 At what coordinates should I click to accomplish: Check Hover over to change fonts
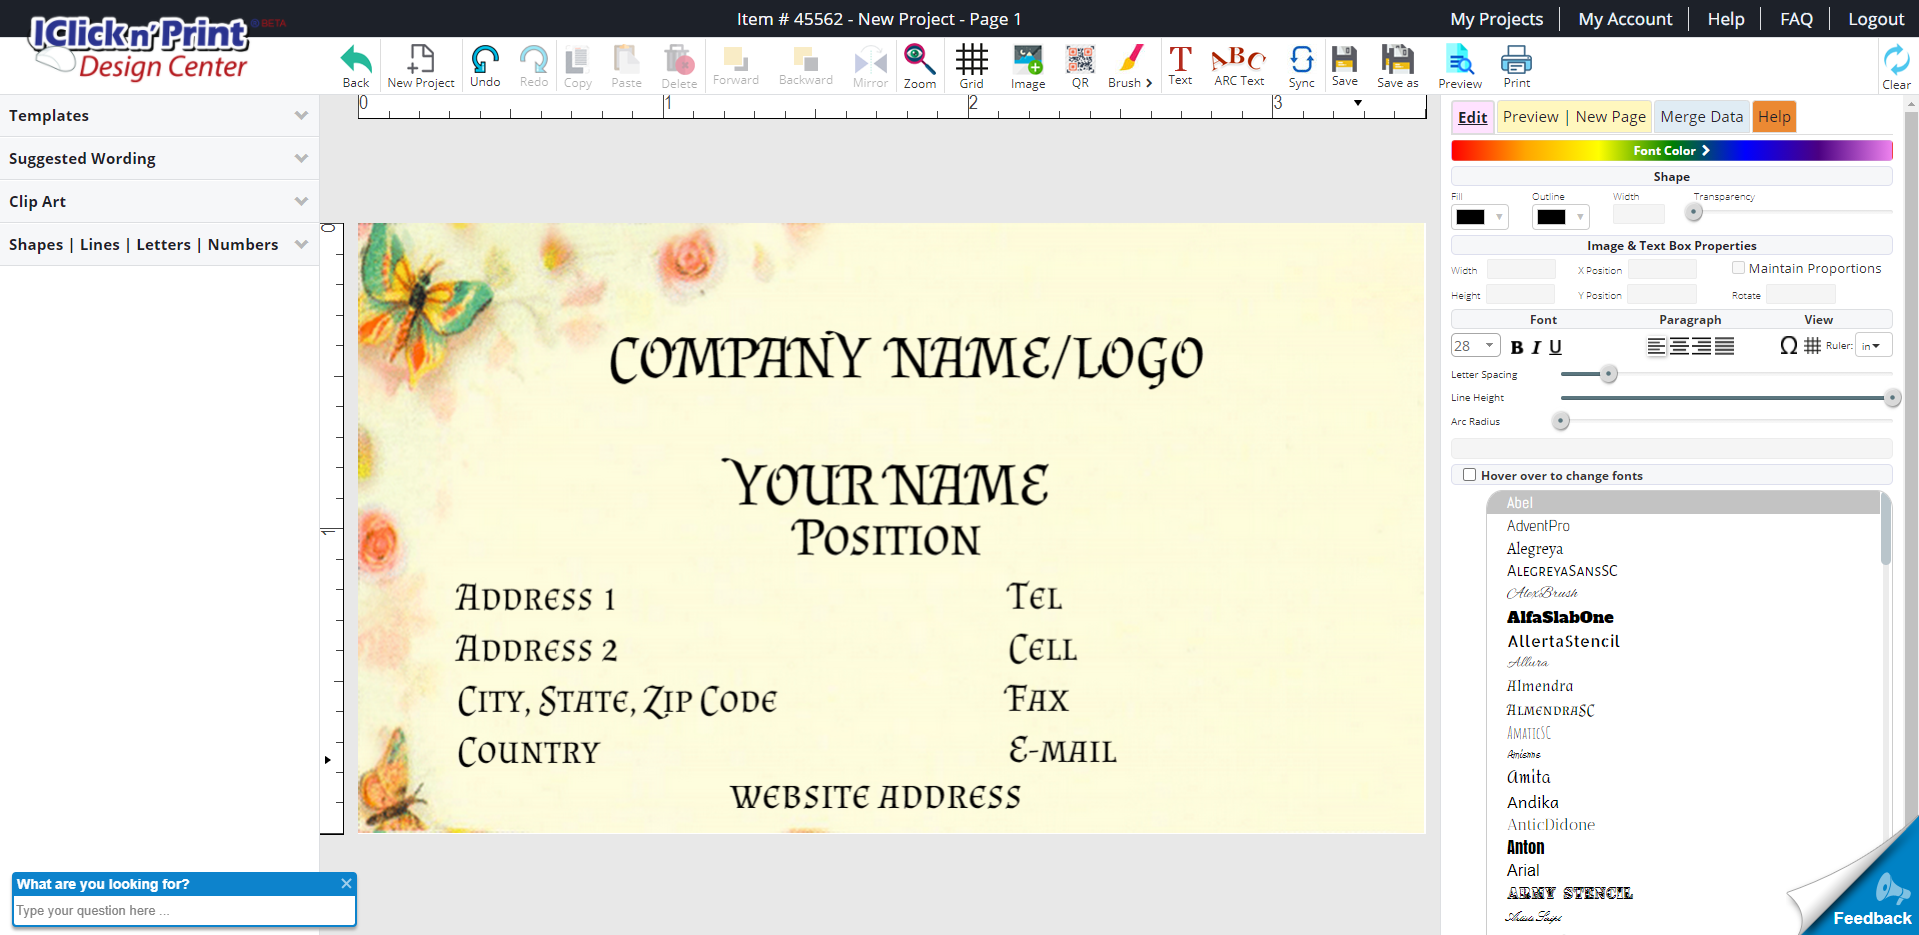tap(1469, 474)
